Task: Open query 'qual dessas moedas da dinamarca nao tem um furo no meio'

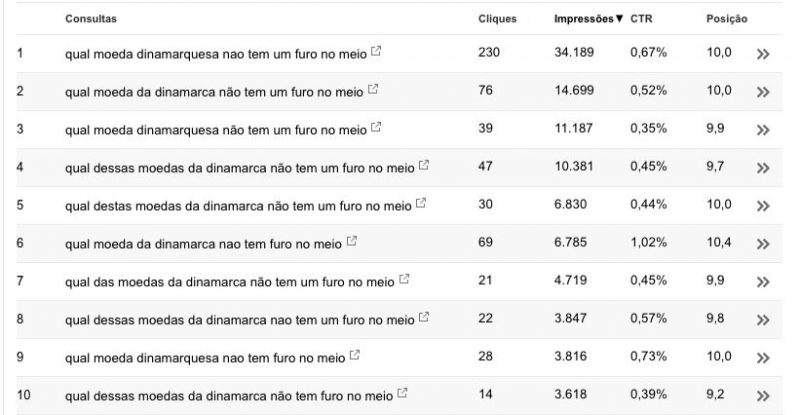Action: (x=239, y=320)
